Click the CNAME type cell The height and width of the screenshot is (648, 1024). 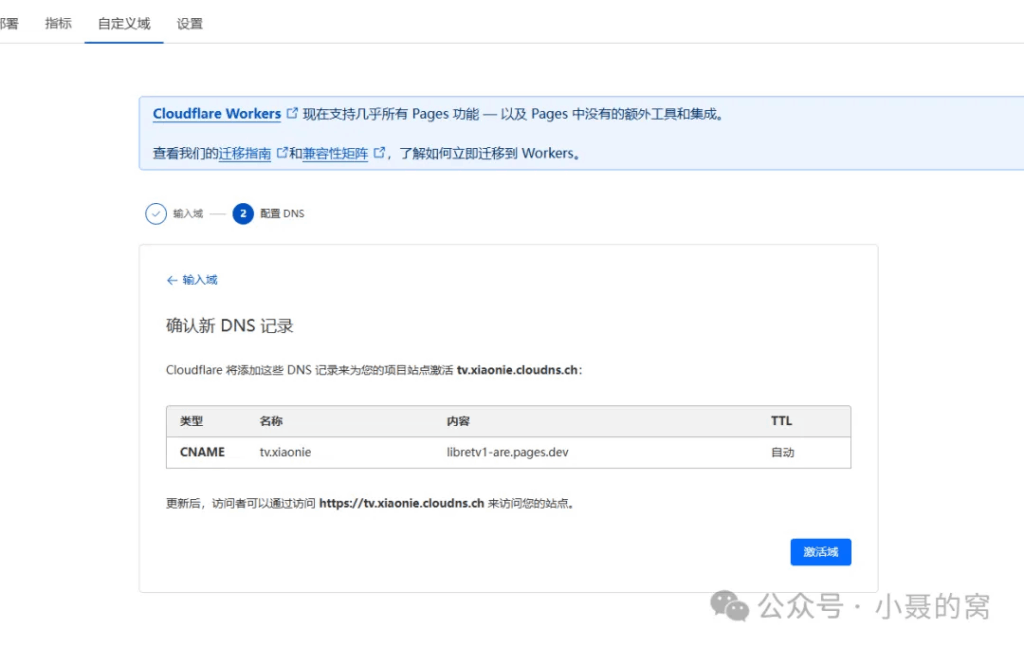(202, 452)
